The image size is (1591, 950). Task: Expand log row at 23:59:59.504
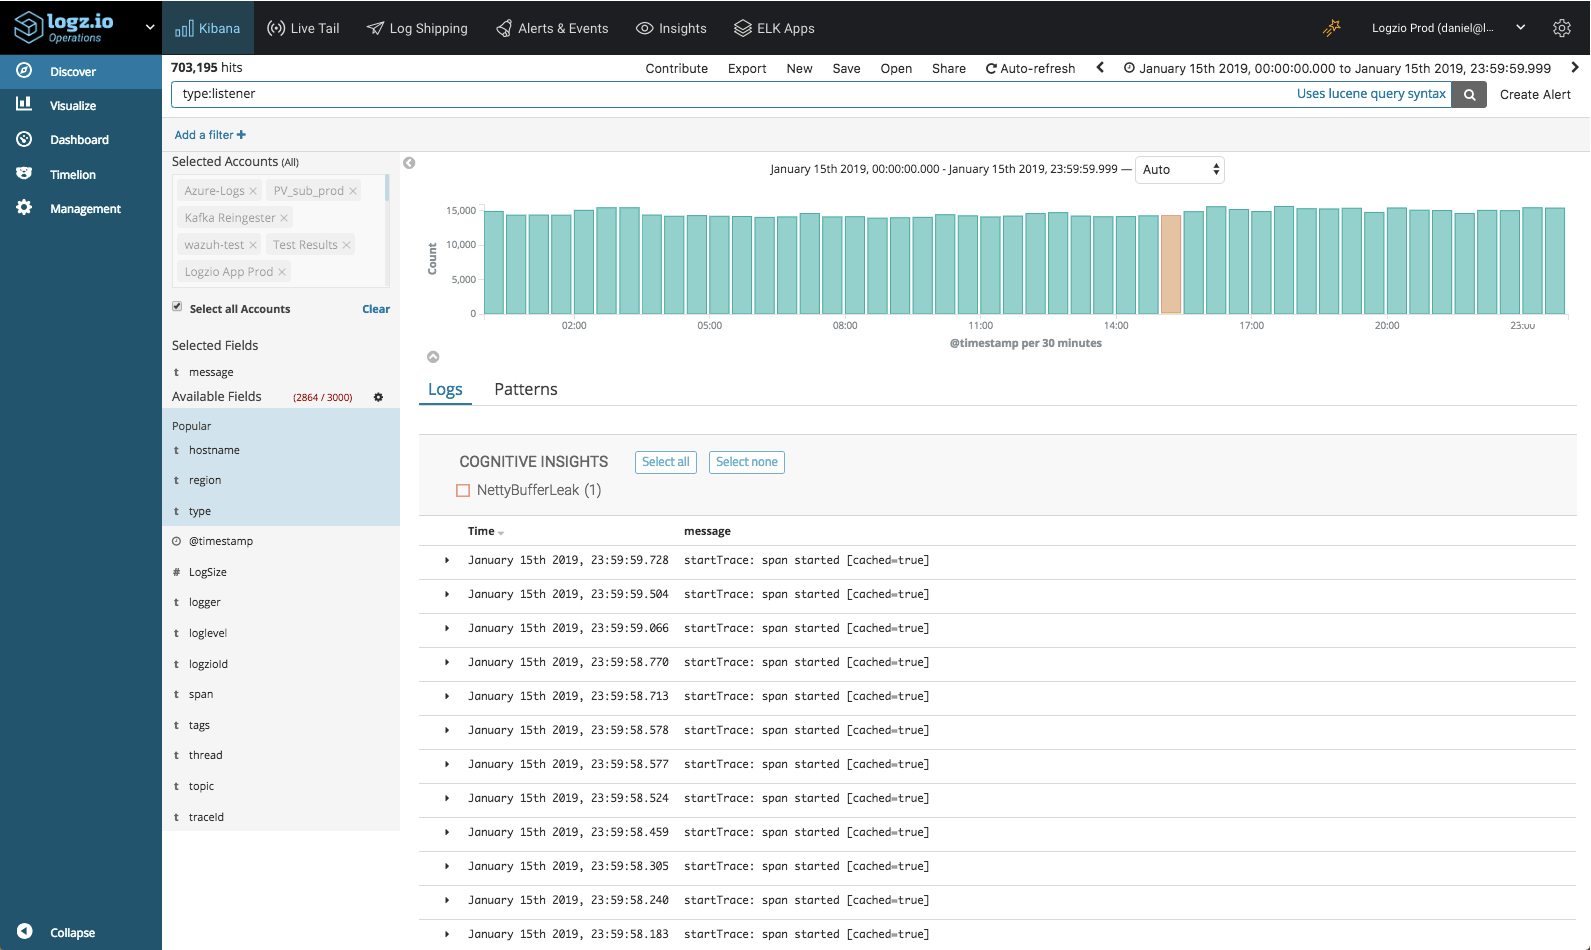(447, 594)
